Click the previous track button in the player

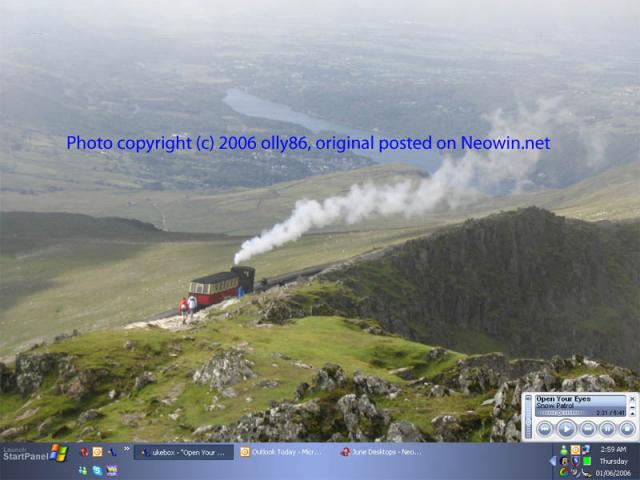545,429
